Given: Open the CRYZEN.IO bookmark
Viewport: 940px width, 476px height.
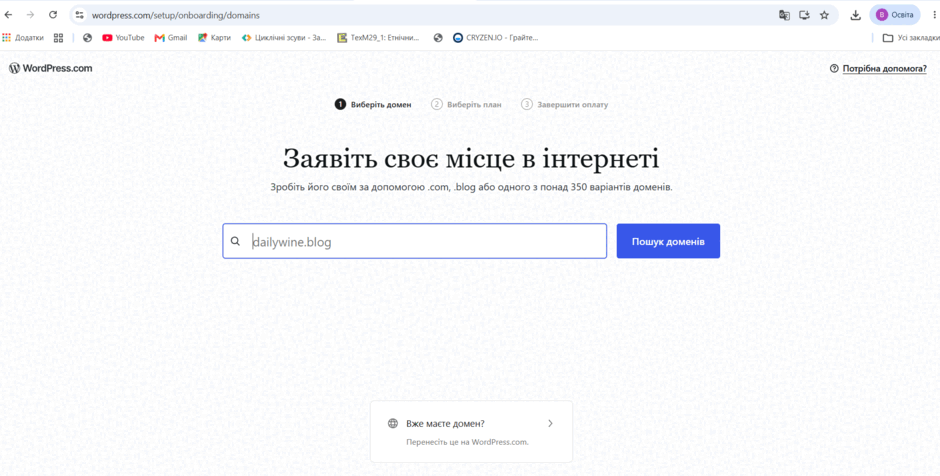Looking at the screenshot, I should pyautogui.click(x=496, y=38).
